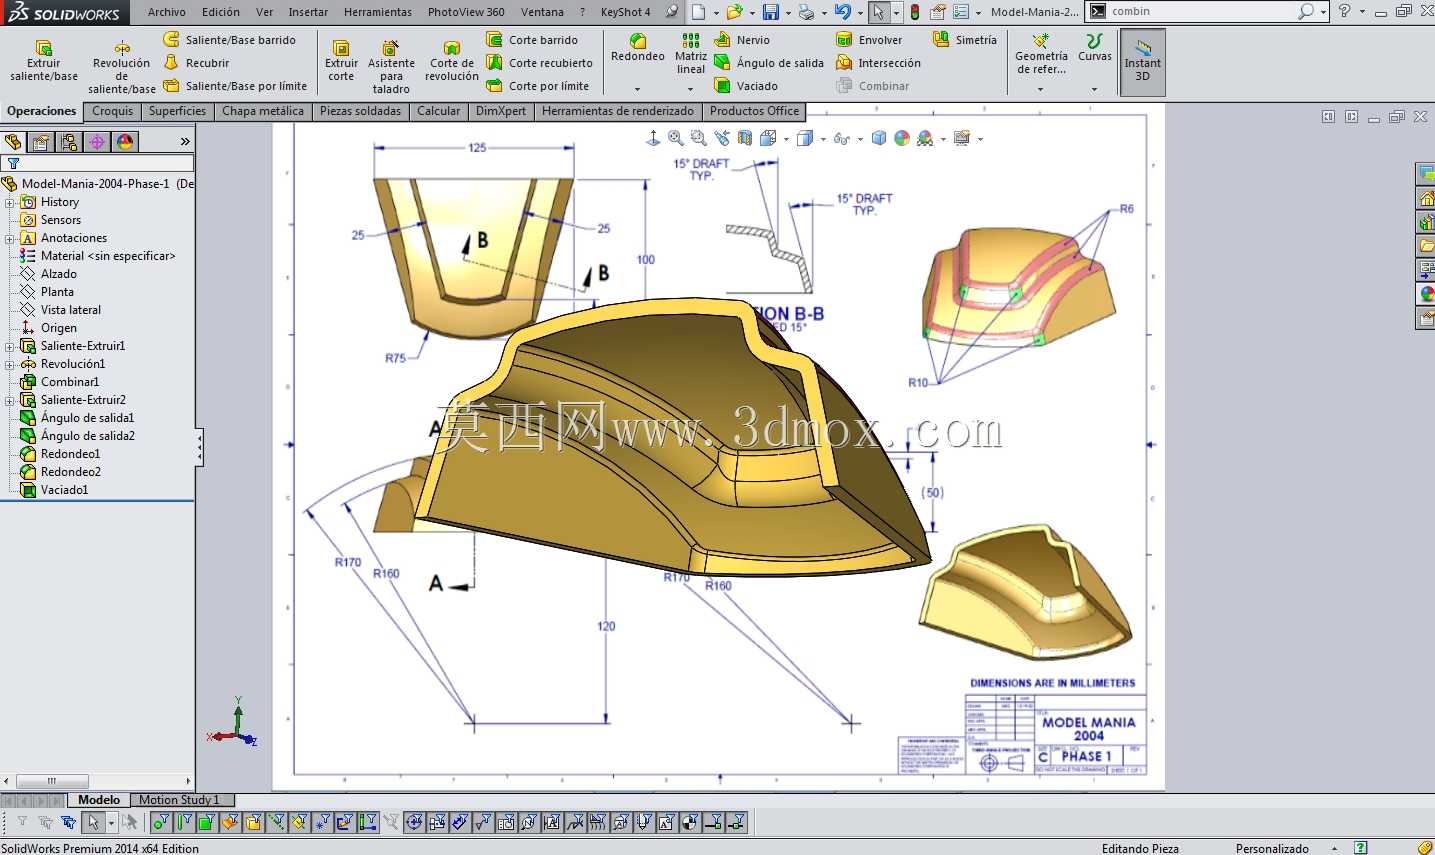Open the Insertar menu
This screenshot has width=1435, height=855.
[308, 12]
